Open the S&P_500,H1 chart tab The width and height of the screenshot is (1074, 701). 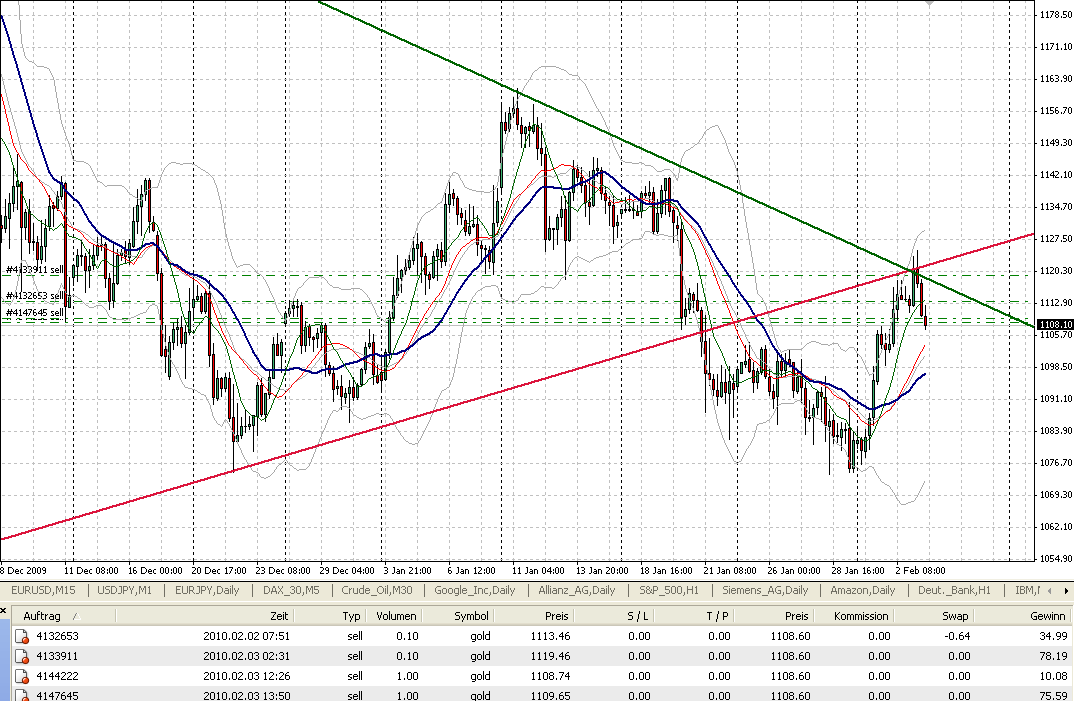pyautogui.click(x=669, y=590)
